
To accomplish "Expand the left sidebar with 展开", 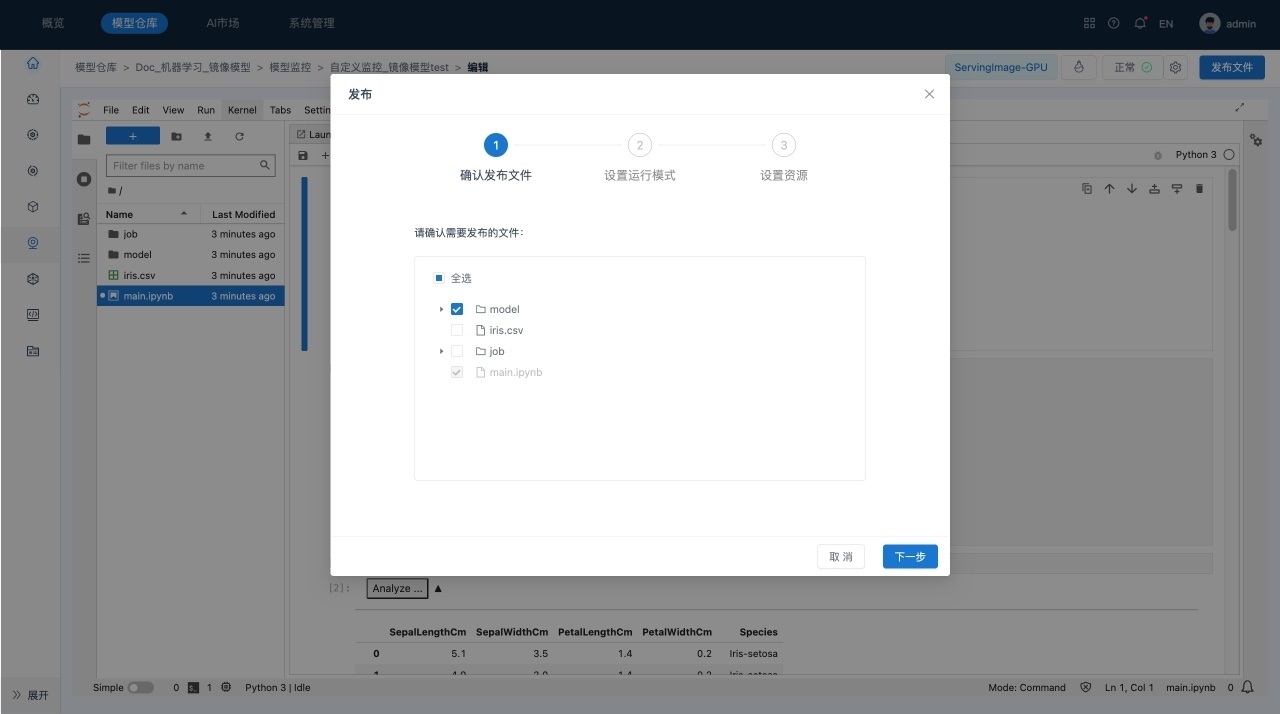I will point(30,695).
